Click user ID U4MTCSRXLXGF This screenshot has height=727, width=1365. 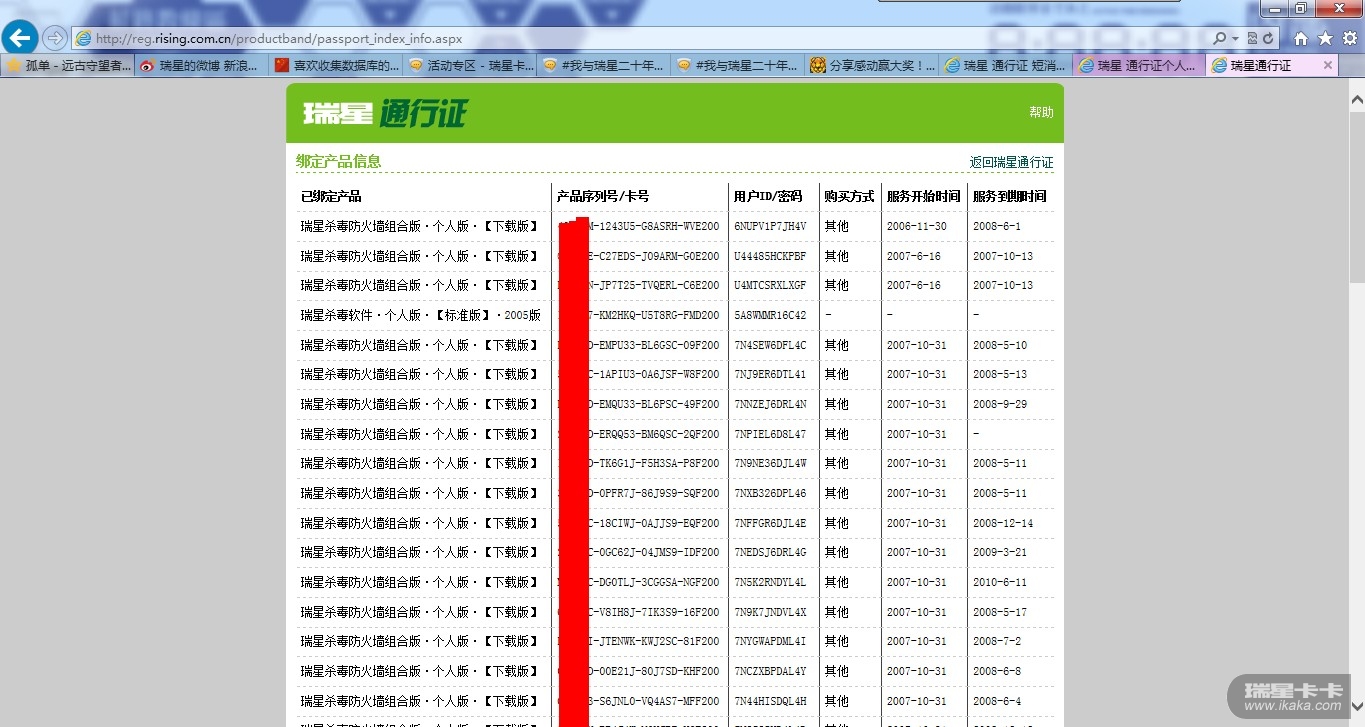coord(770,285)
